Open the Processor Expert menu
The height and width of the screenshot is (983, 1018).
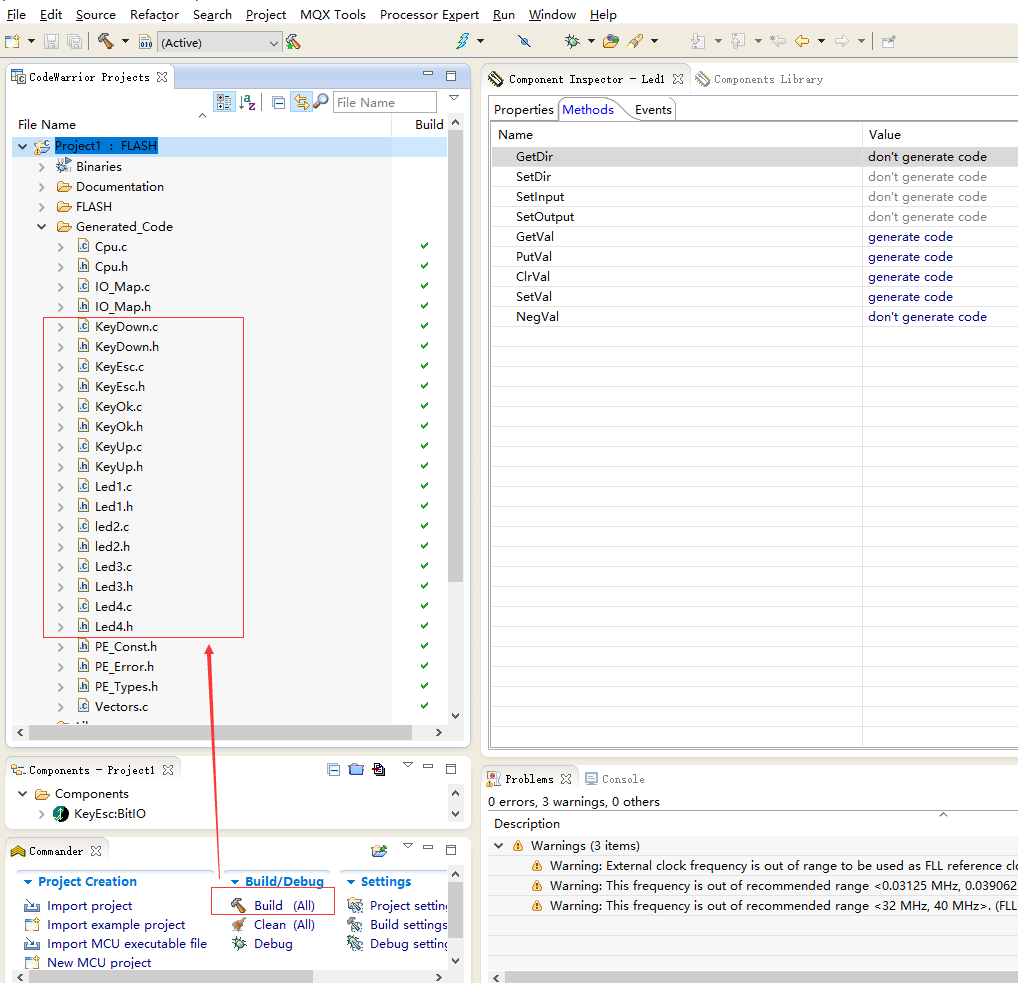(x=429, y=14)
